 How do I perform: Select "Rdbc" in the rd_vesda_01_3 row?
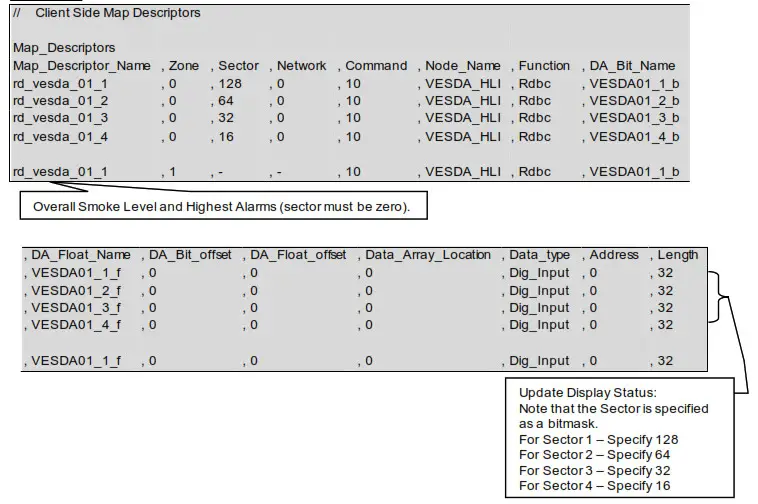535,118
